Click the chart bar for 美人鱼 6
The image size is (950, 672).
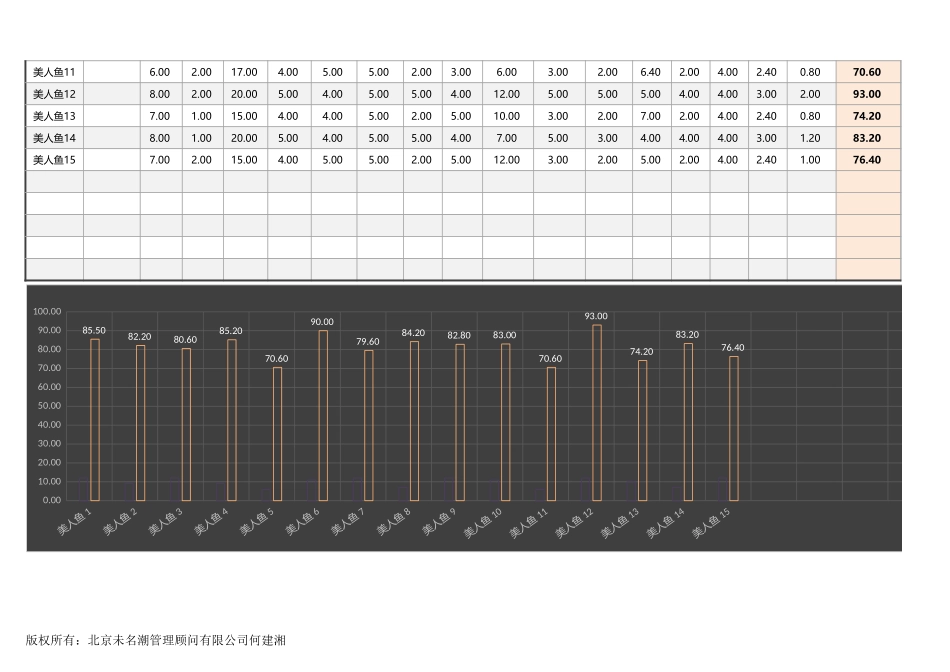point(322,415)
